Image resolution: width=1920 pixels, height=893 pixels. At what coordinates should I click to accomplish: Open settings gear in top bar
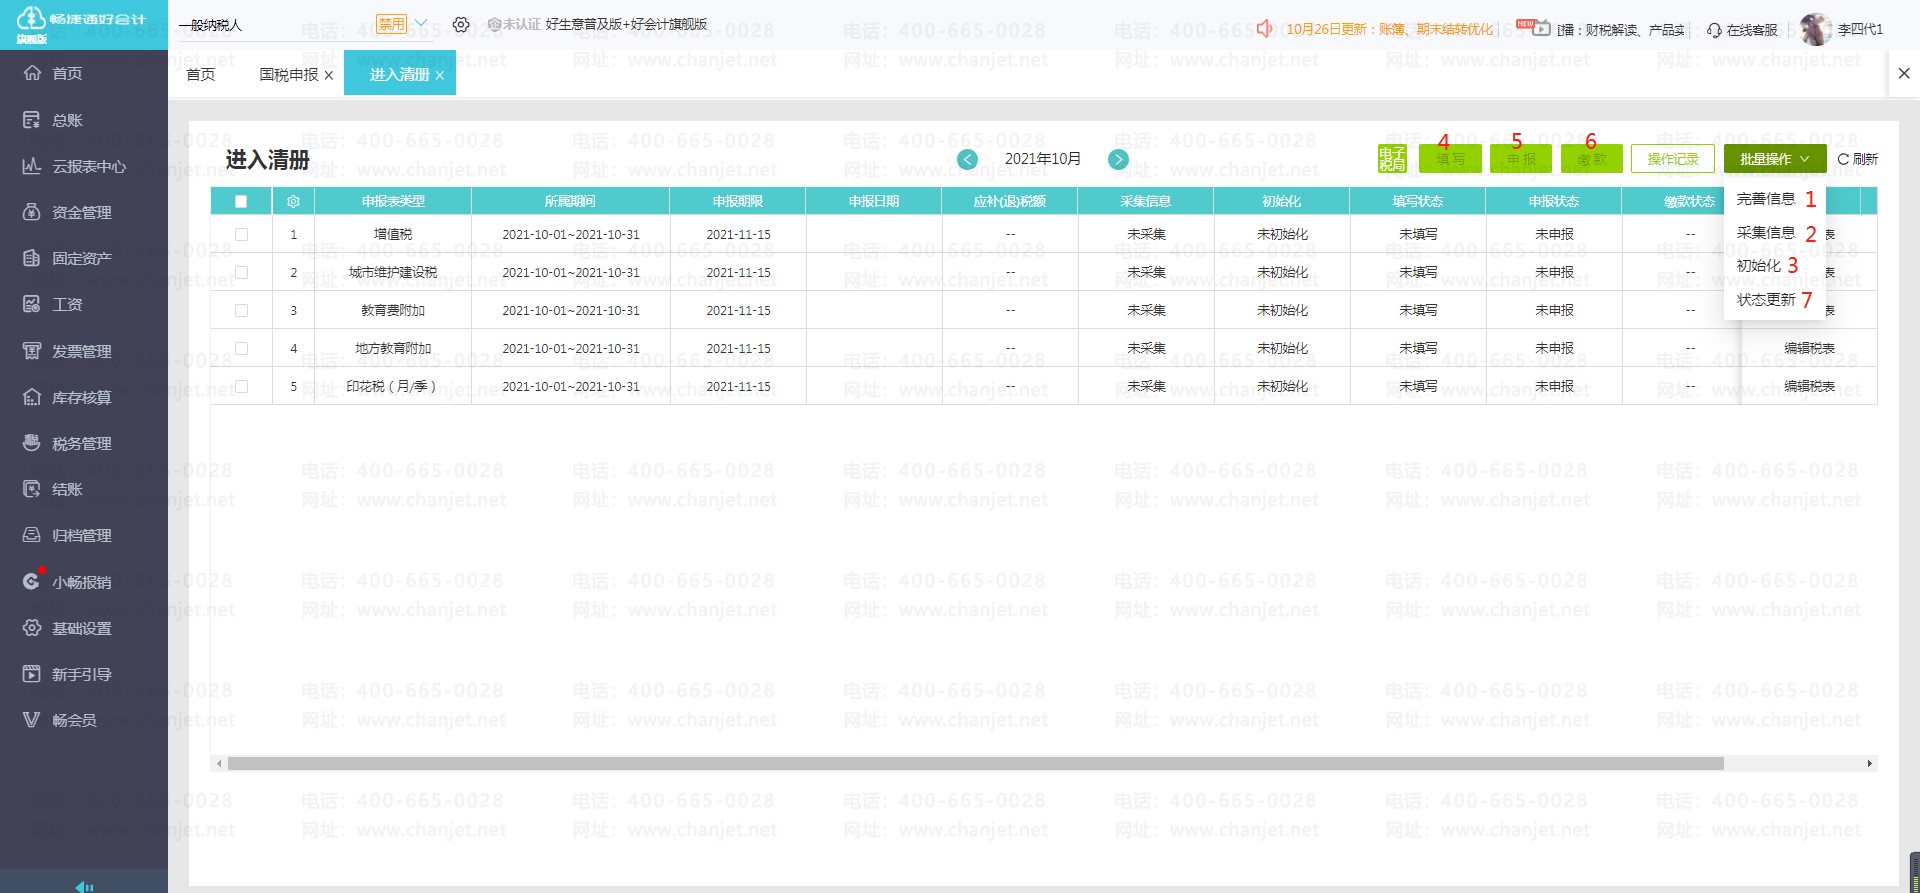[x=460, y=25]
